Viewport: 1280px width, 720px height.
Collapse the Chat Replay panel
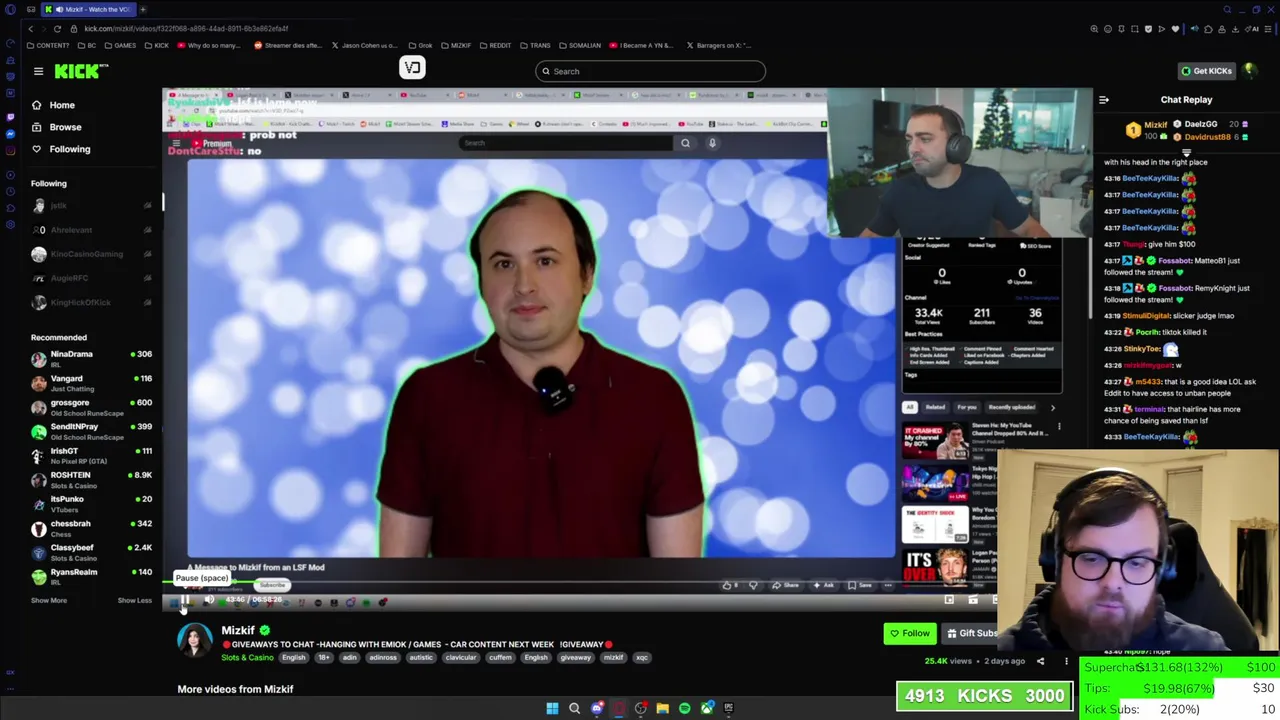(1104, 100)
